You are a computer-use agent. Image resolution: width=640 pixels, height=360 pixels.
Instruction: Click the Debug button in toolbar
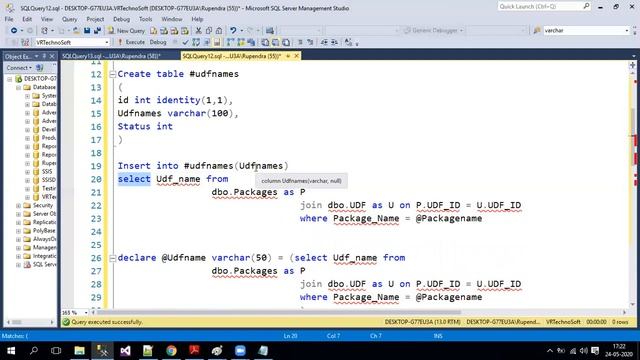158,42
